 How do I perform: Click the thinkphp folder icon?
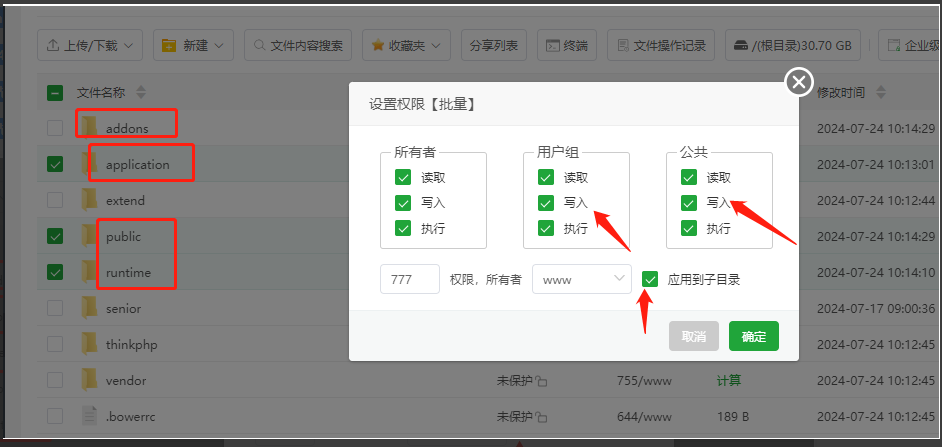(90, 344)
